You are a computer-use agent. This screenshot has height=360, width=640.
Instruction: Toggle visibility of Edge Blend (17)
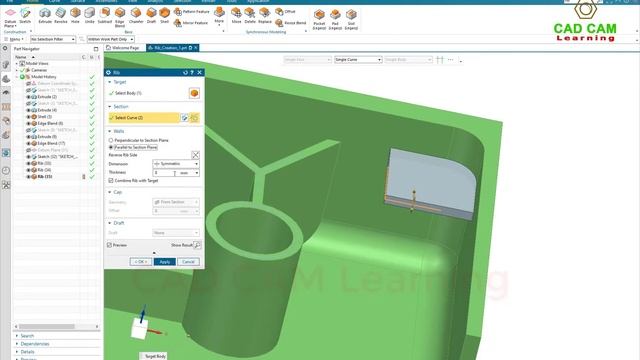(x=29, y=143)
